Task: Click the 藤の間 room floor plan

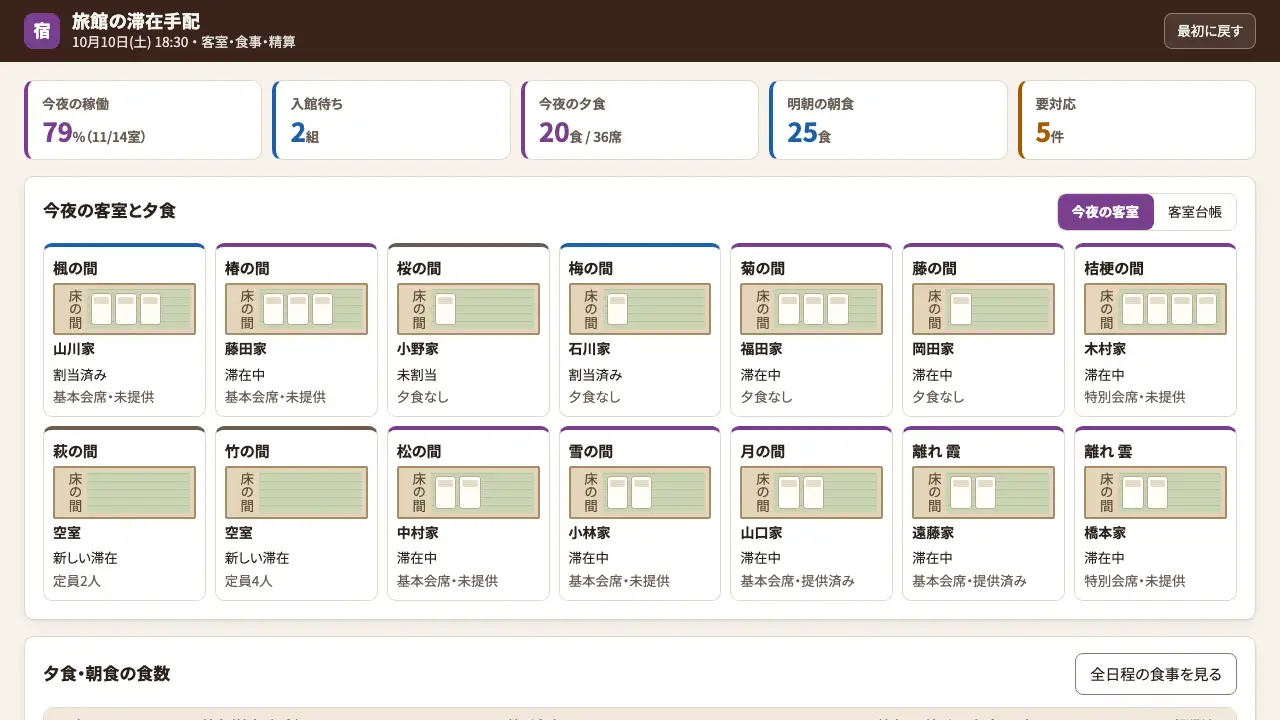Action: click(x=983, y=309)
